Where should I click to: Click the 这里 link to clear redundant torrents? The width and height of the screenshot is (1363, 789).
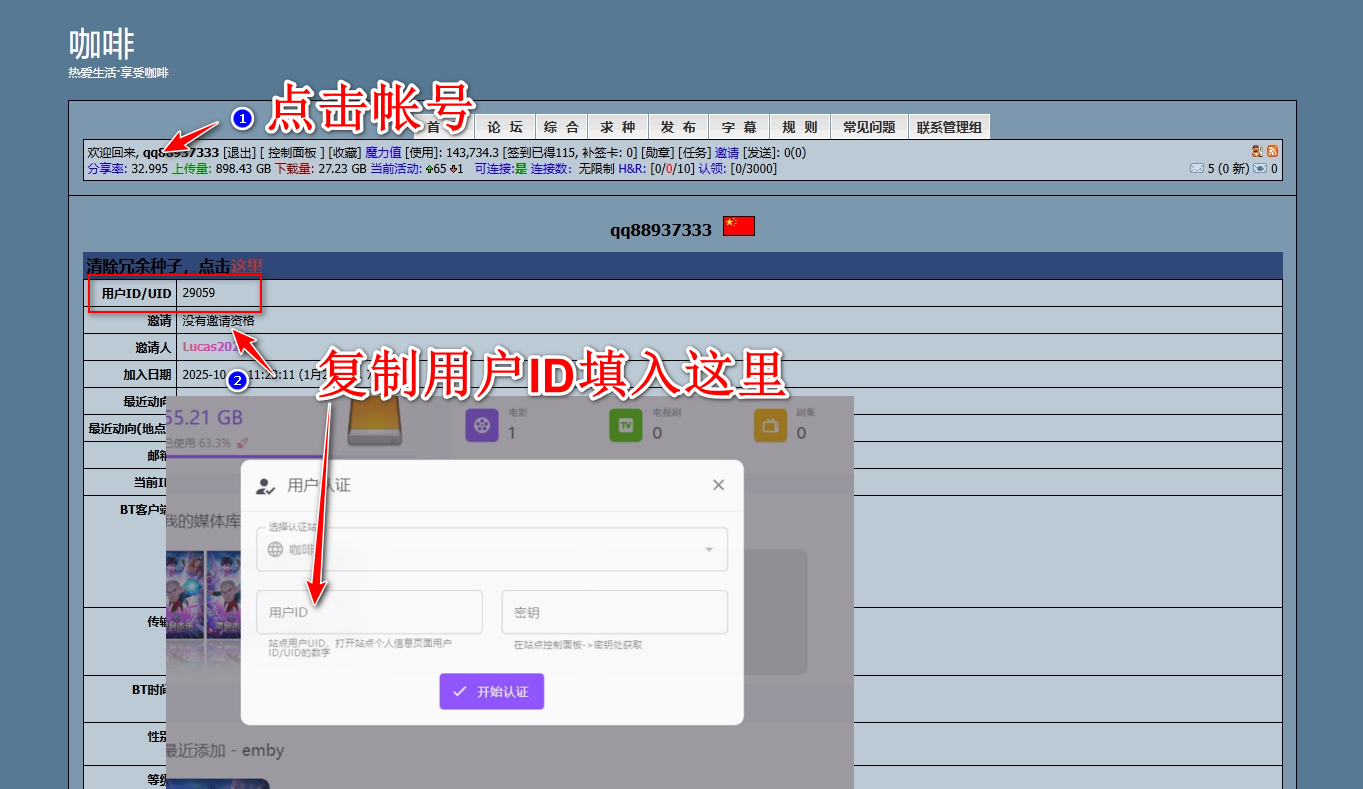(x=247, y=266)
